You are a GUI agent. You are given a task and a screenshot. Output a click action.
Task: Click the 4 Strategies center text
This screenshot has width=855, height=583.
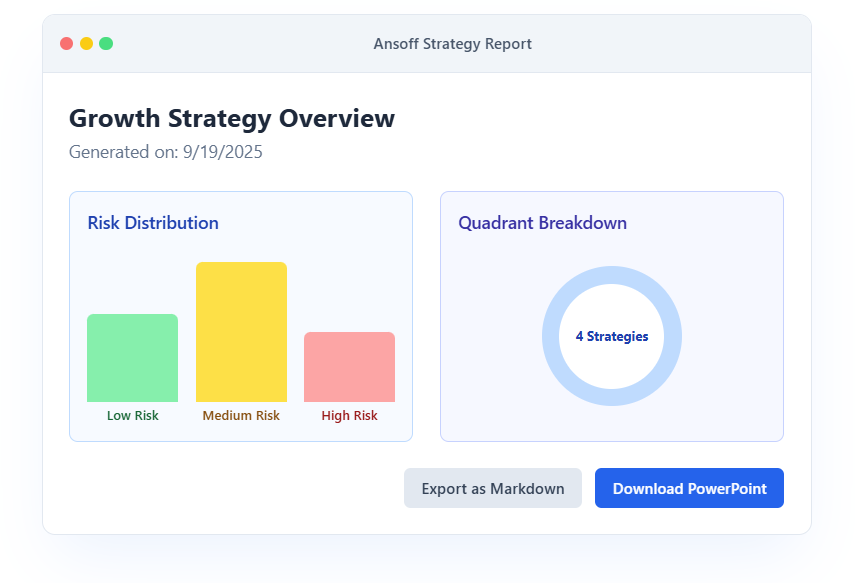pos(612,336)
